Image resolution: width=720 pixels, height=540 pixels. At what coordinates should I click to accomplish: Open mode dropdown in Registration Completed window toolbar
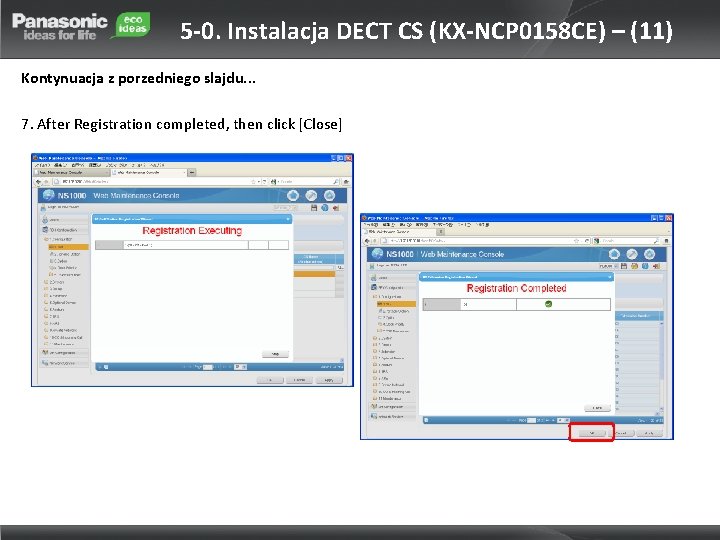[x=609, y=266]
